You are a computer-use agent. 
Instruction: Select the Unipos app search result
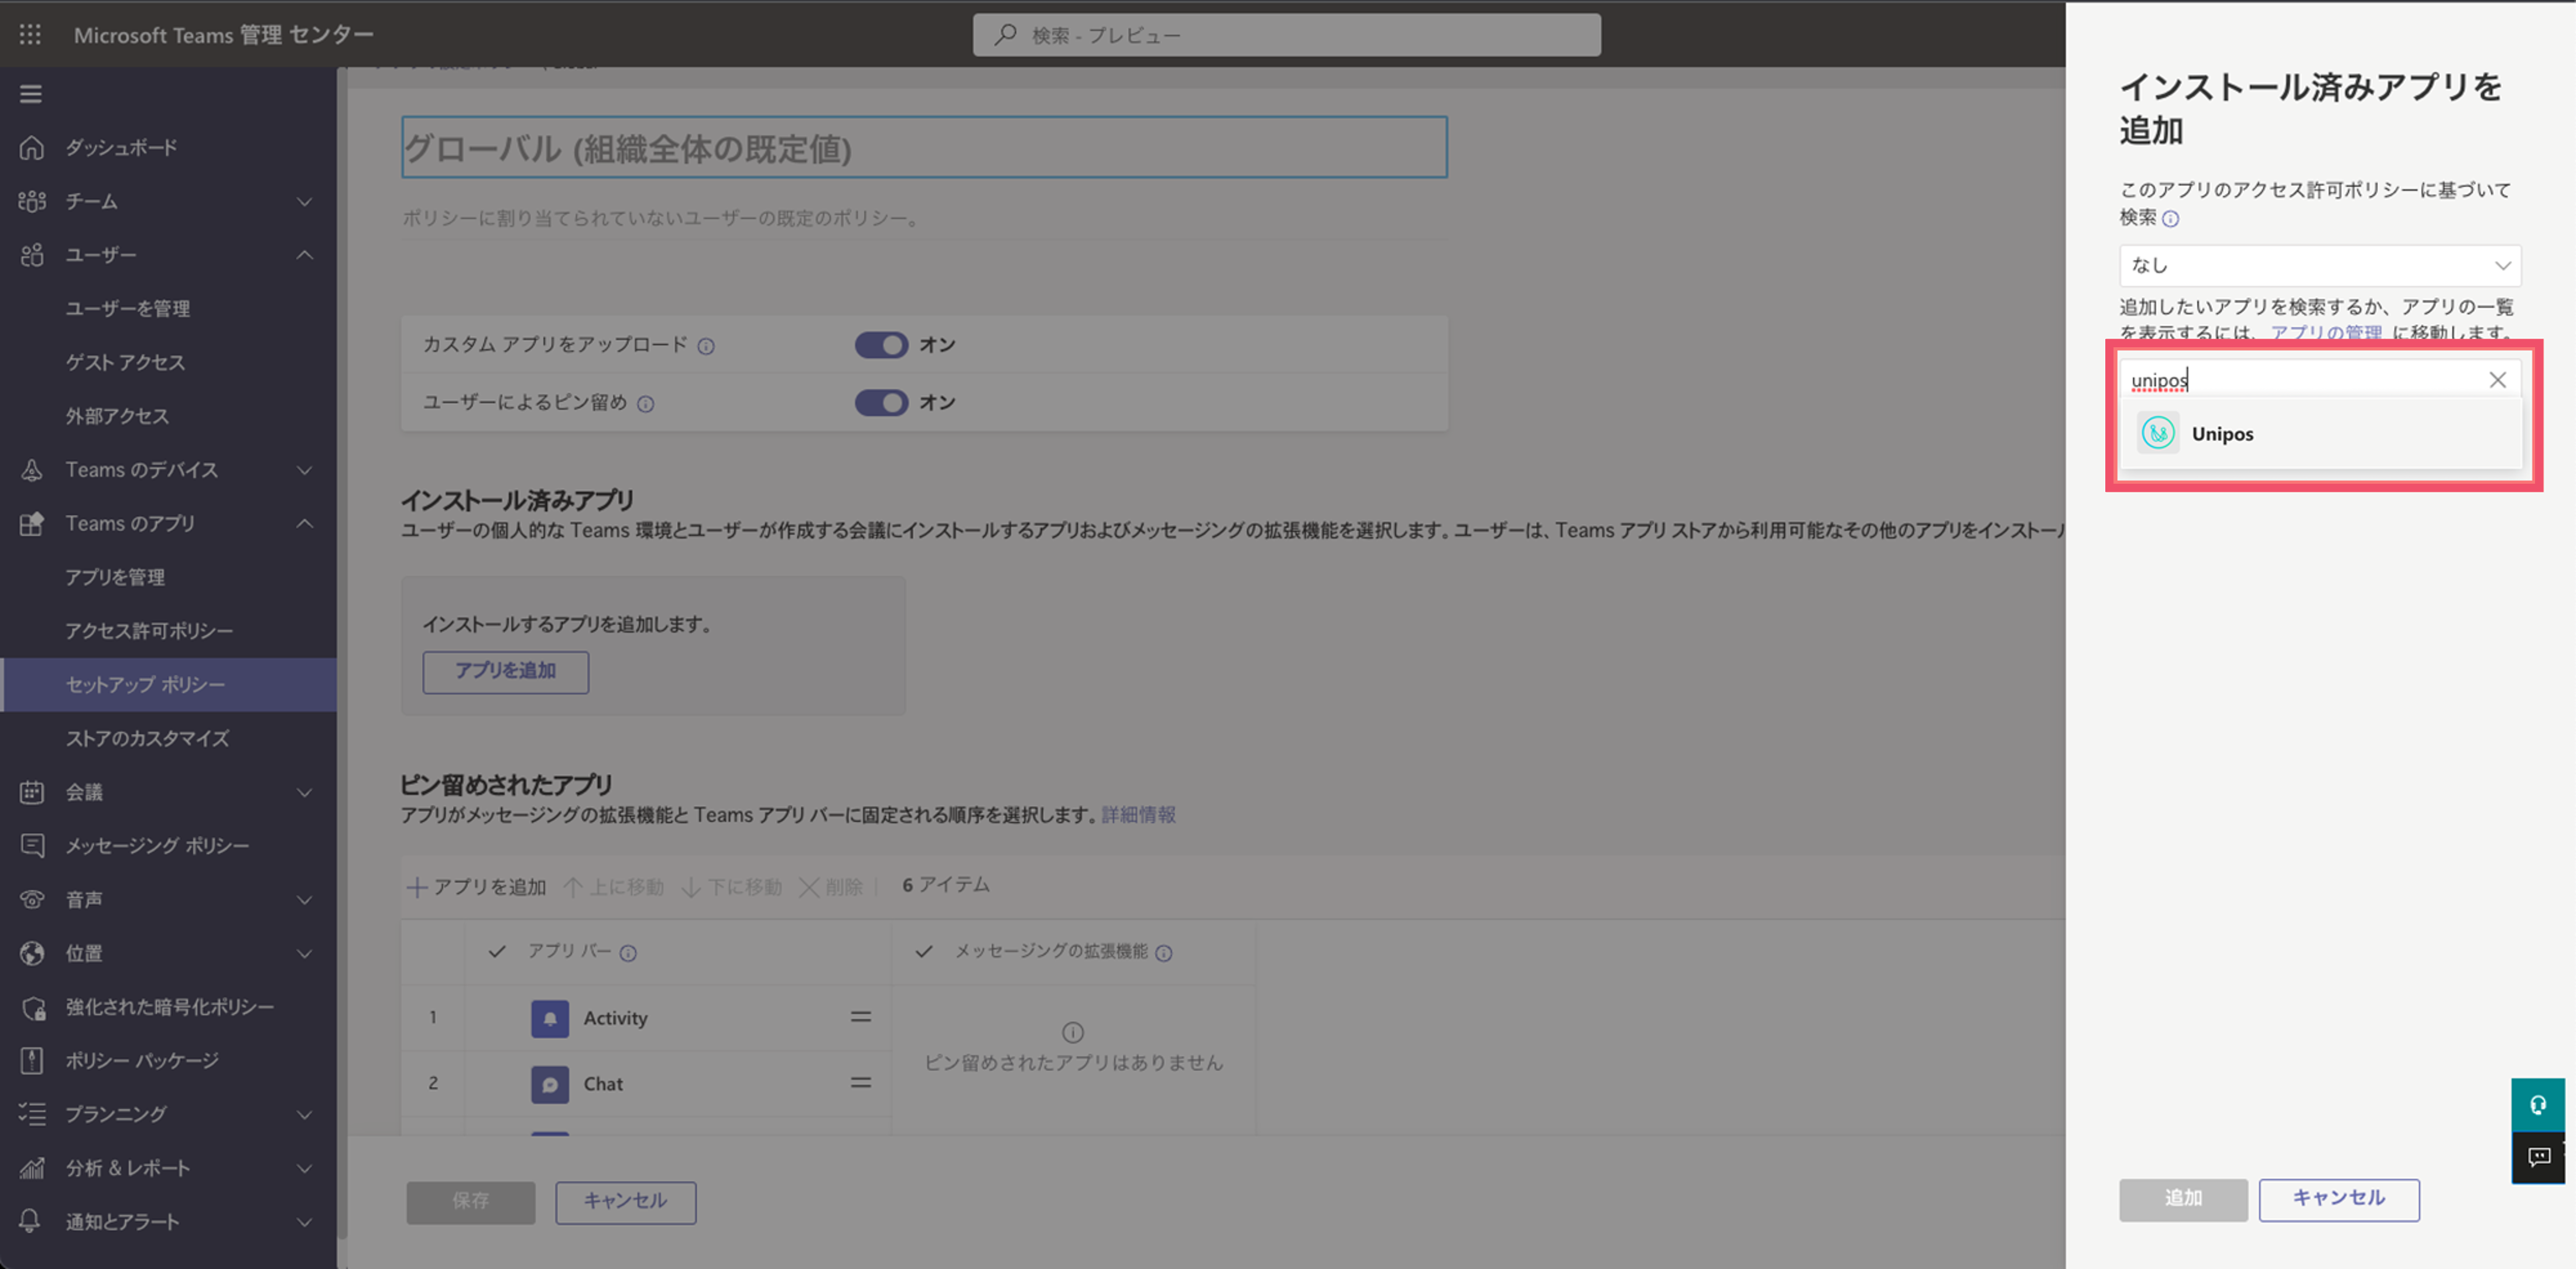pos(2321,434)
